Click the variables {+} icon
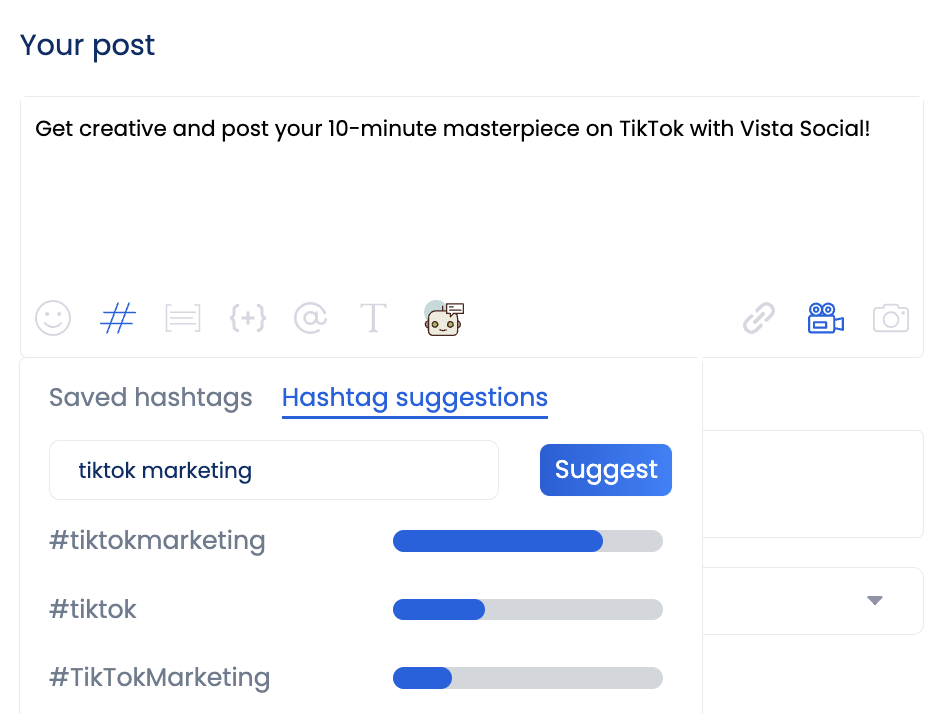Screen dimensions: 946x714 [x=247, y=318]
